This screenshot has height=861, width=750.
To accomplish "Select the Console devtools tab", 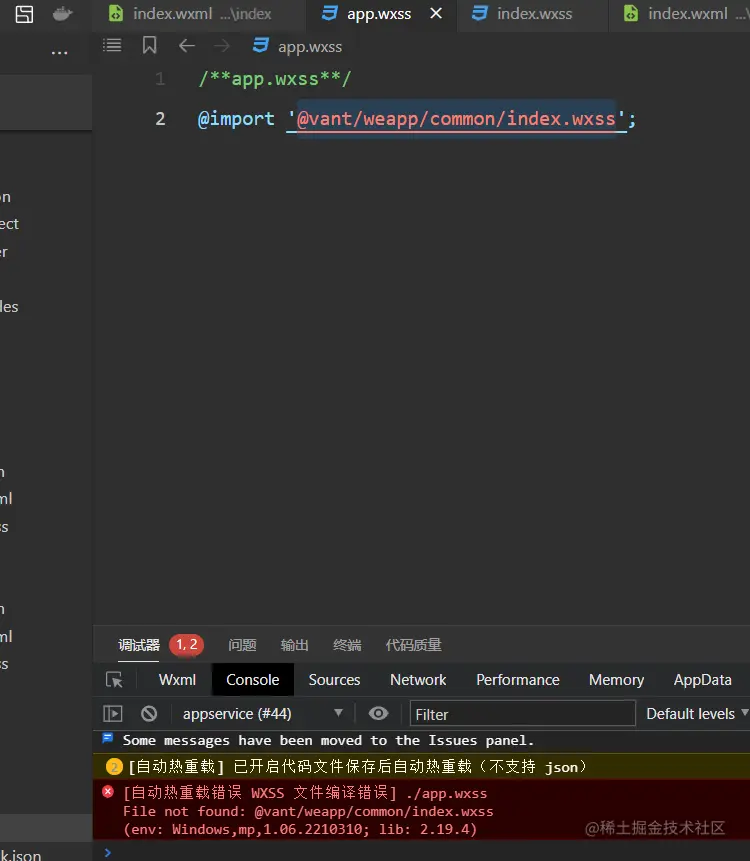I will pyautogui.click(x=253, y=680).
